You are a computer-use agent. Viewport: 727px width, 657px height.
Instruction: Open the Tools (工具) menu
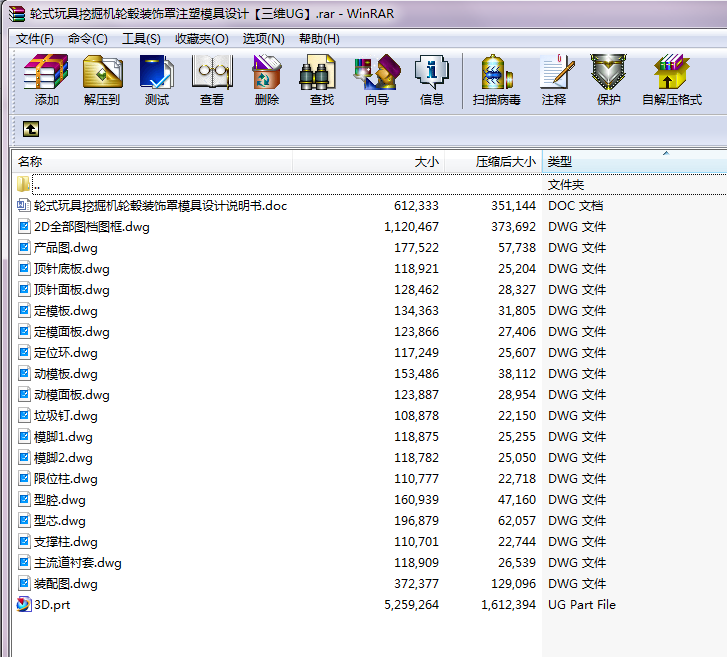(141, 38)
